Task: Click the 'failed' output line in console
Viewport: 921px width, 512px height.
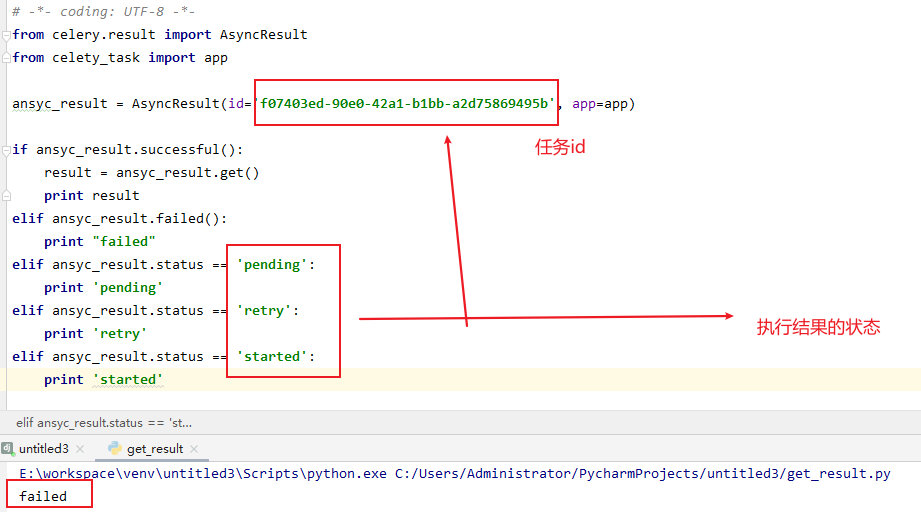Action: [x=43, y=497]
